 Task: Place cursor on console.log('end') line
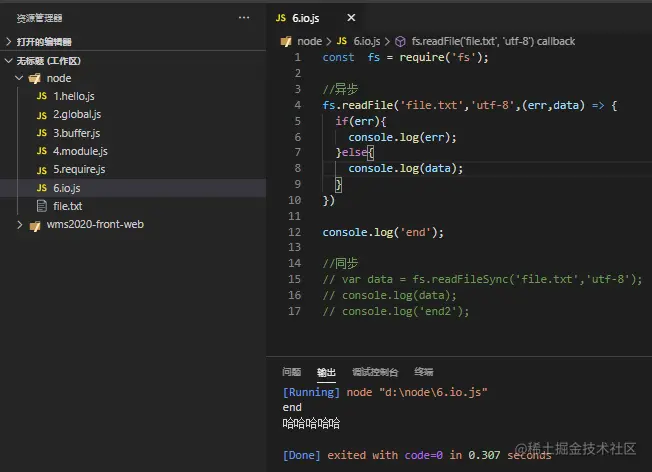click(x=383, y=232)
